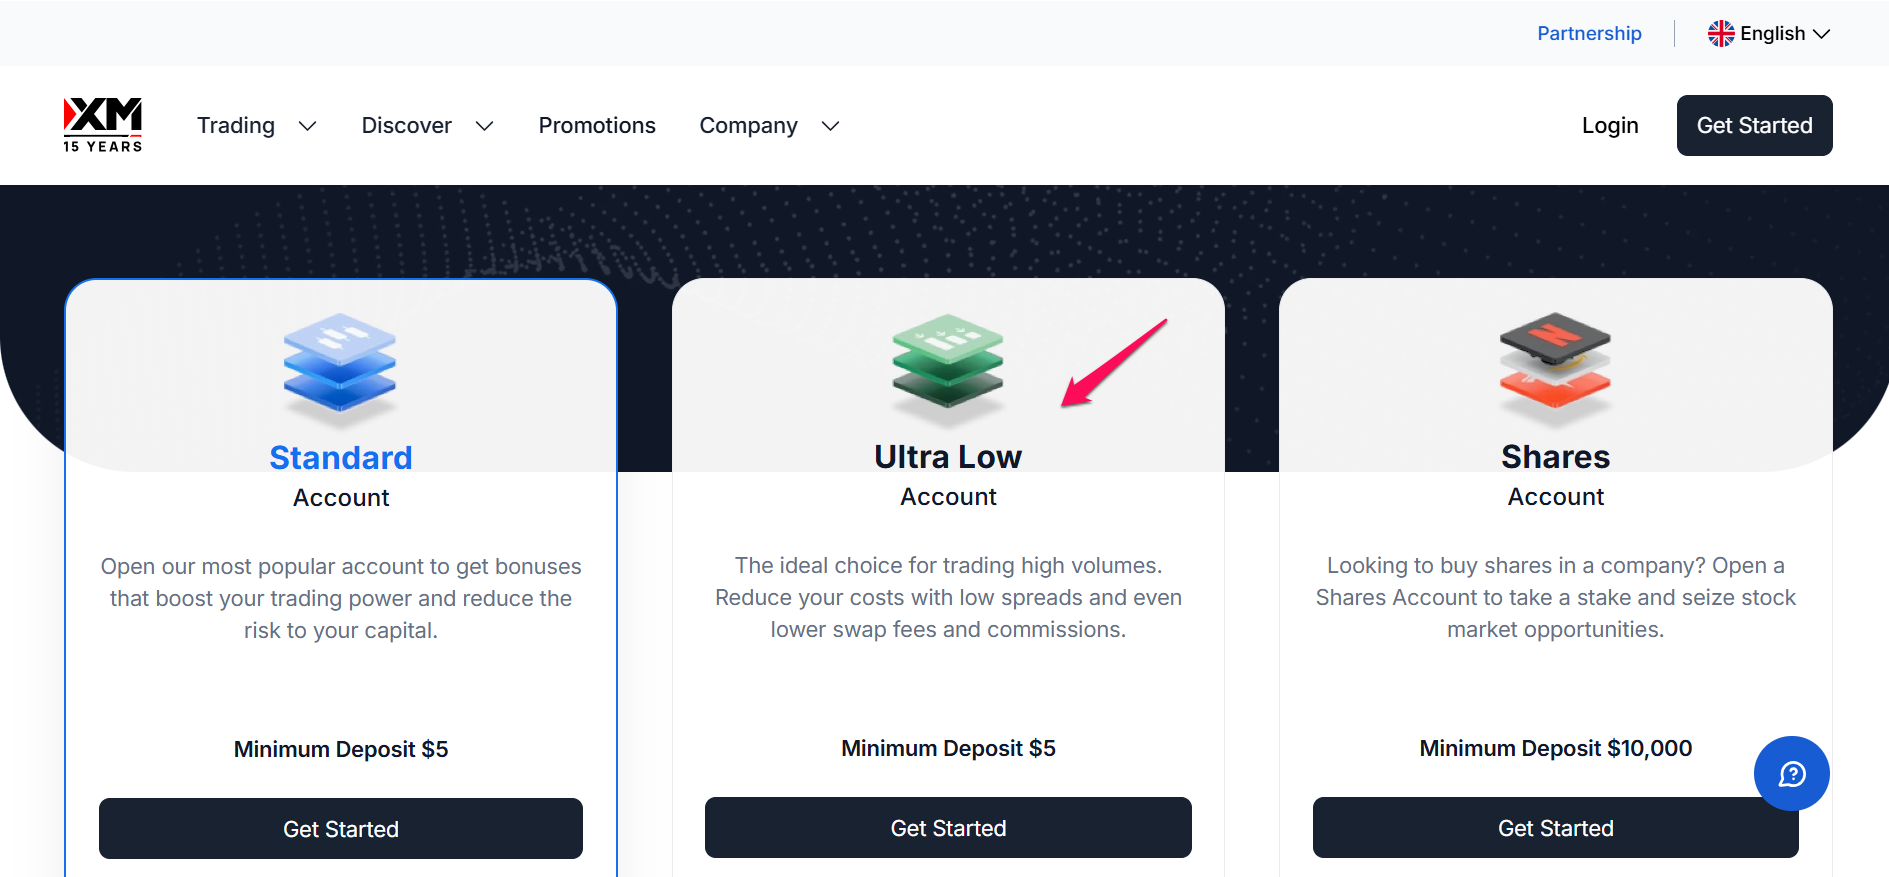Get started with the Shares Account
The image size is (1889, 877).
(x=1555, y=827)
